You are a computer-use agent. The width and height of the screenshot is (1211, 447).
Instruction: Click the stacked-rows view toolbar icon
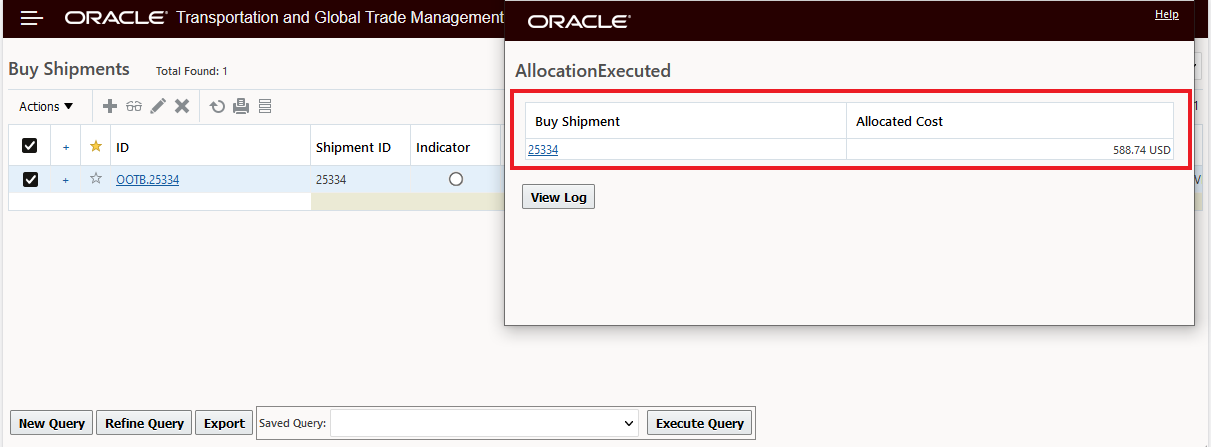(265, 106)
